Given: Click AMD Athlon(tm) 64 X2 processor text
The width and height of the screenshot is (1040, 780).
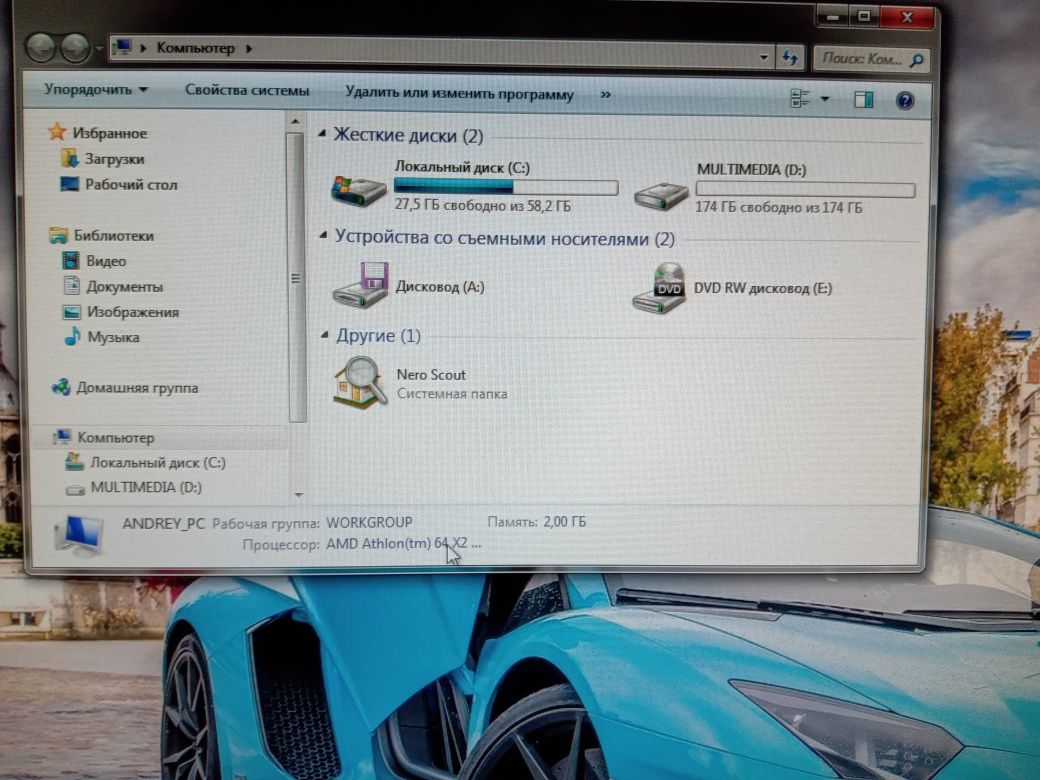Looking at the screenshot, I should click(403, 544).
